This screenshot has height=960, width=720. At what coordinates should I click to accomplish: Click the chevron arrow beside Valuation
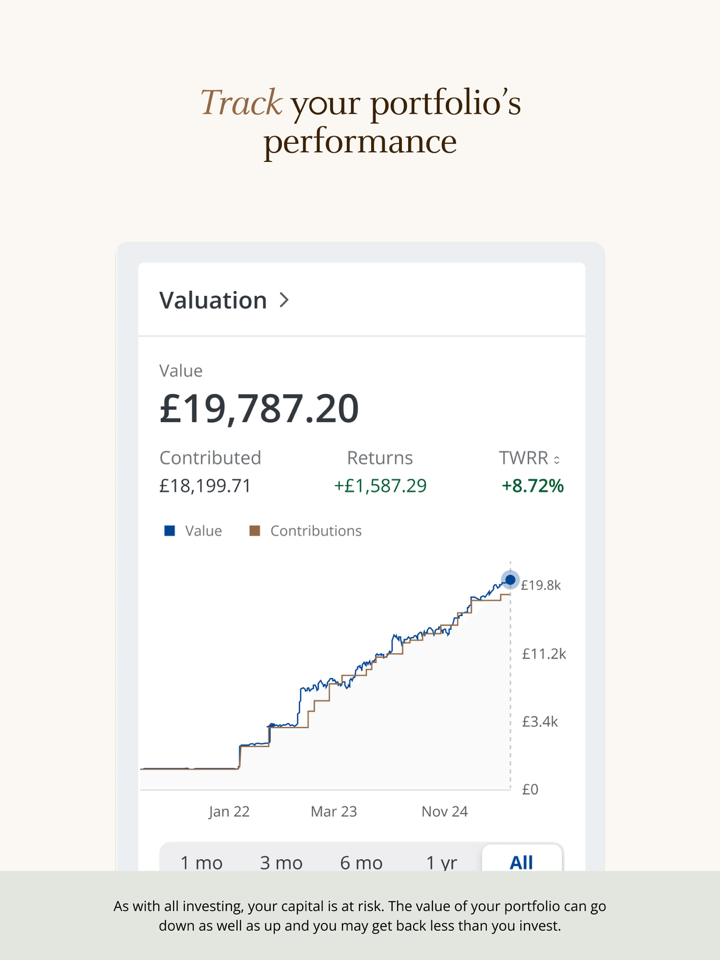(284, 299)
